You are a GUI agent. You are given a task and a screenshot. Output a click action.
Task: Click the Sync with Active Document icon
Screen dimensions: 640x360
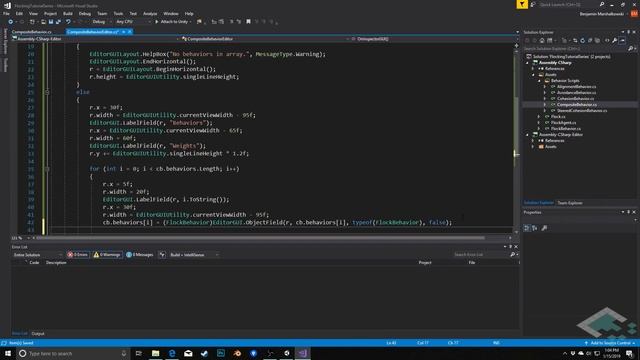(x=575, y=40)
